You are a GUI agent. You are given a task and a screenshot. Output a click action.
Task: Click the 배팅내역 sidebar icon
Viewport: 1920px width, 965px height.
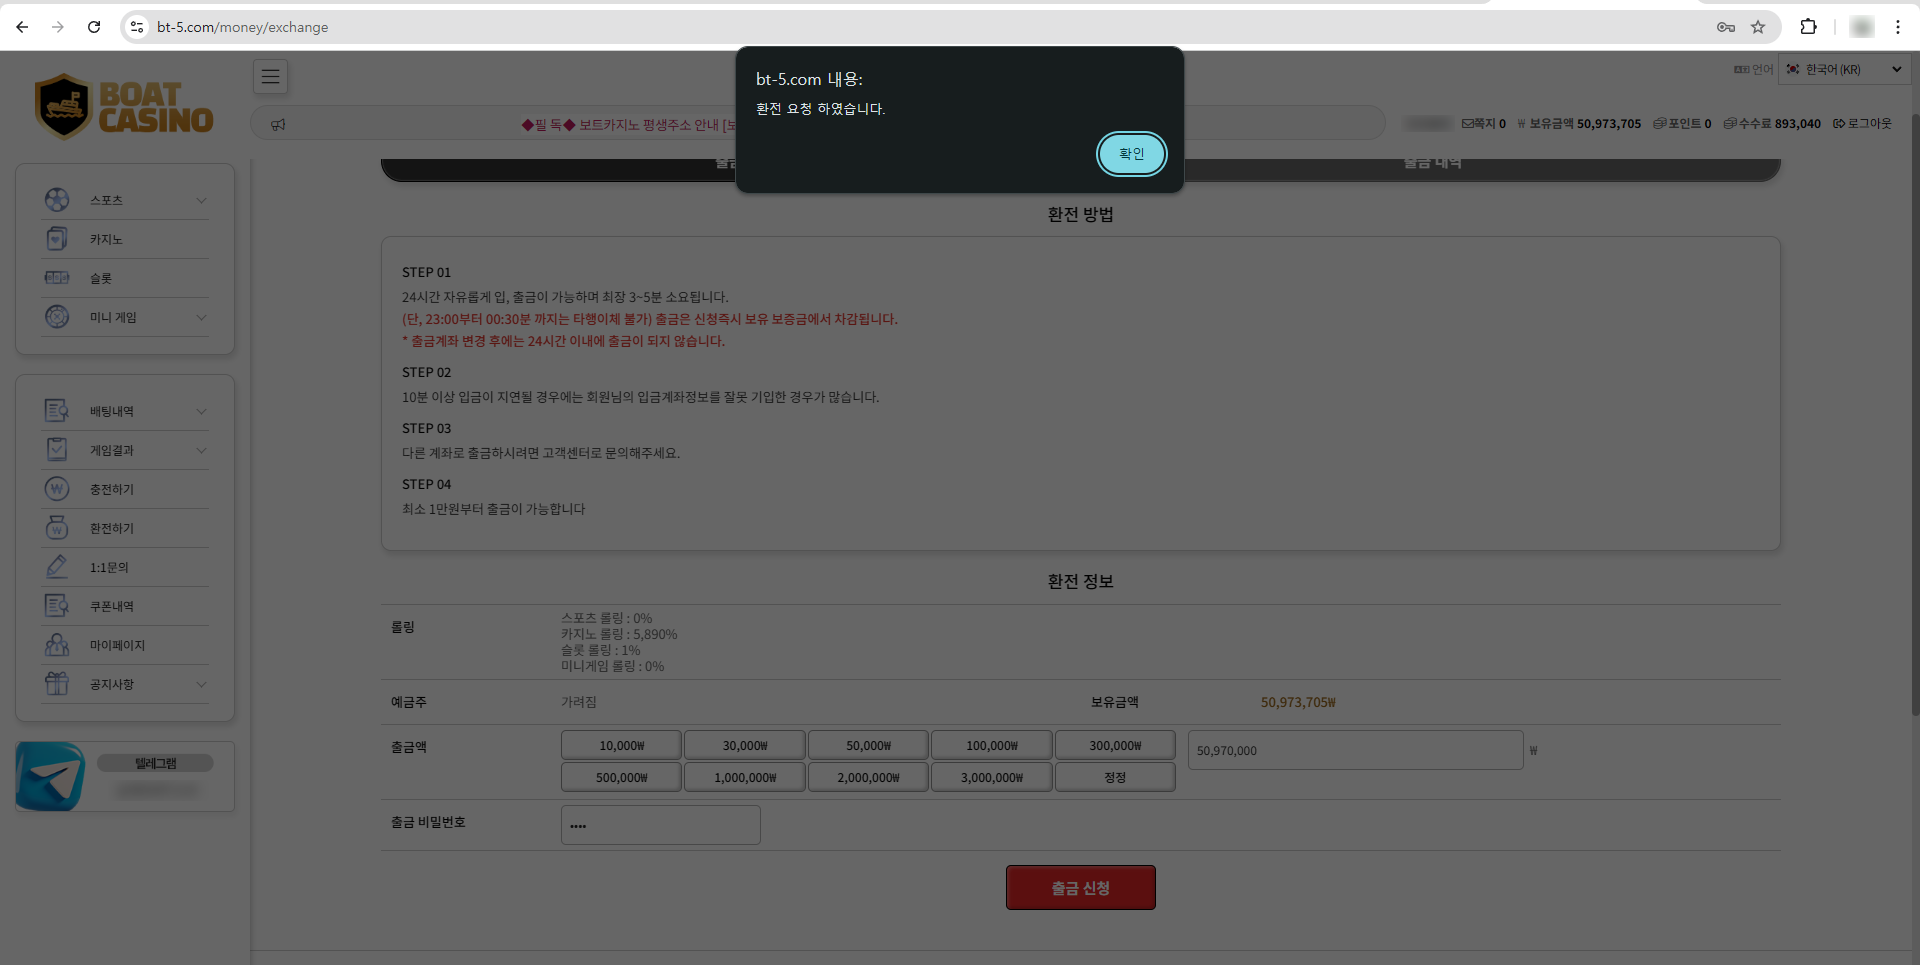tap(57, 411)
